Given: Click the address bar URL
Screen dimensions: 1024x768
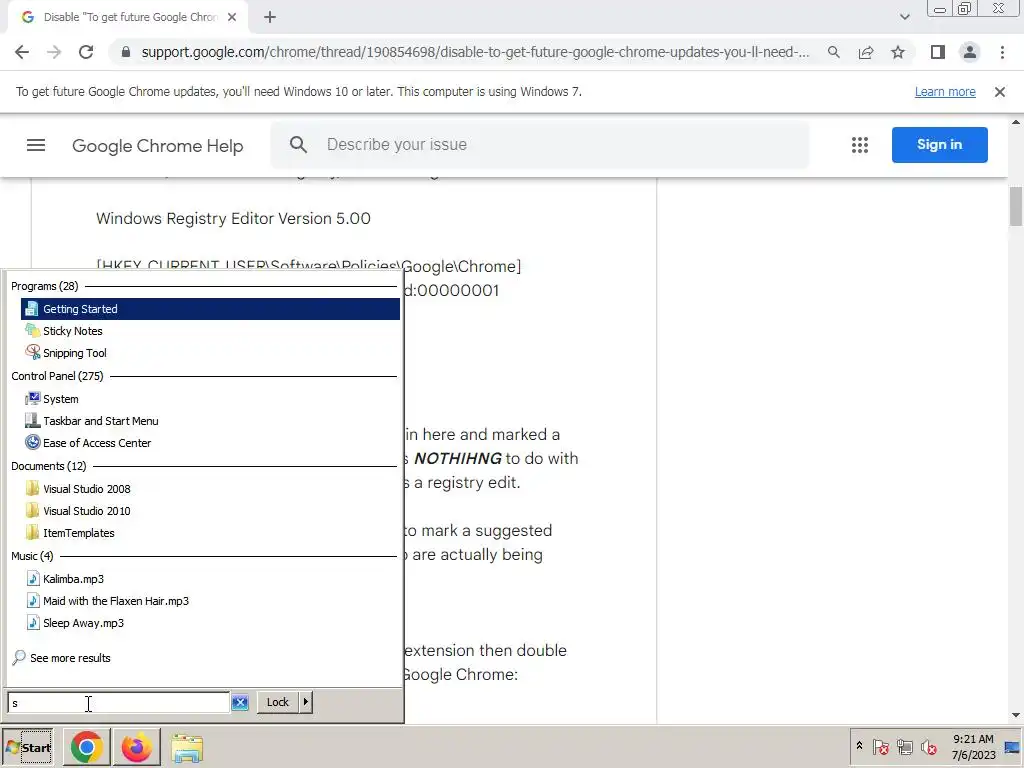Looking at the screenshot, I should click(x=475, y=52).
